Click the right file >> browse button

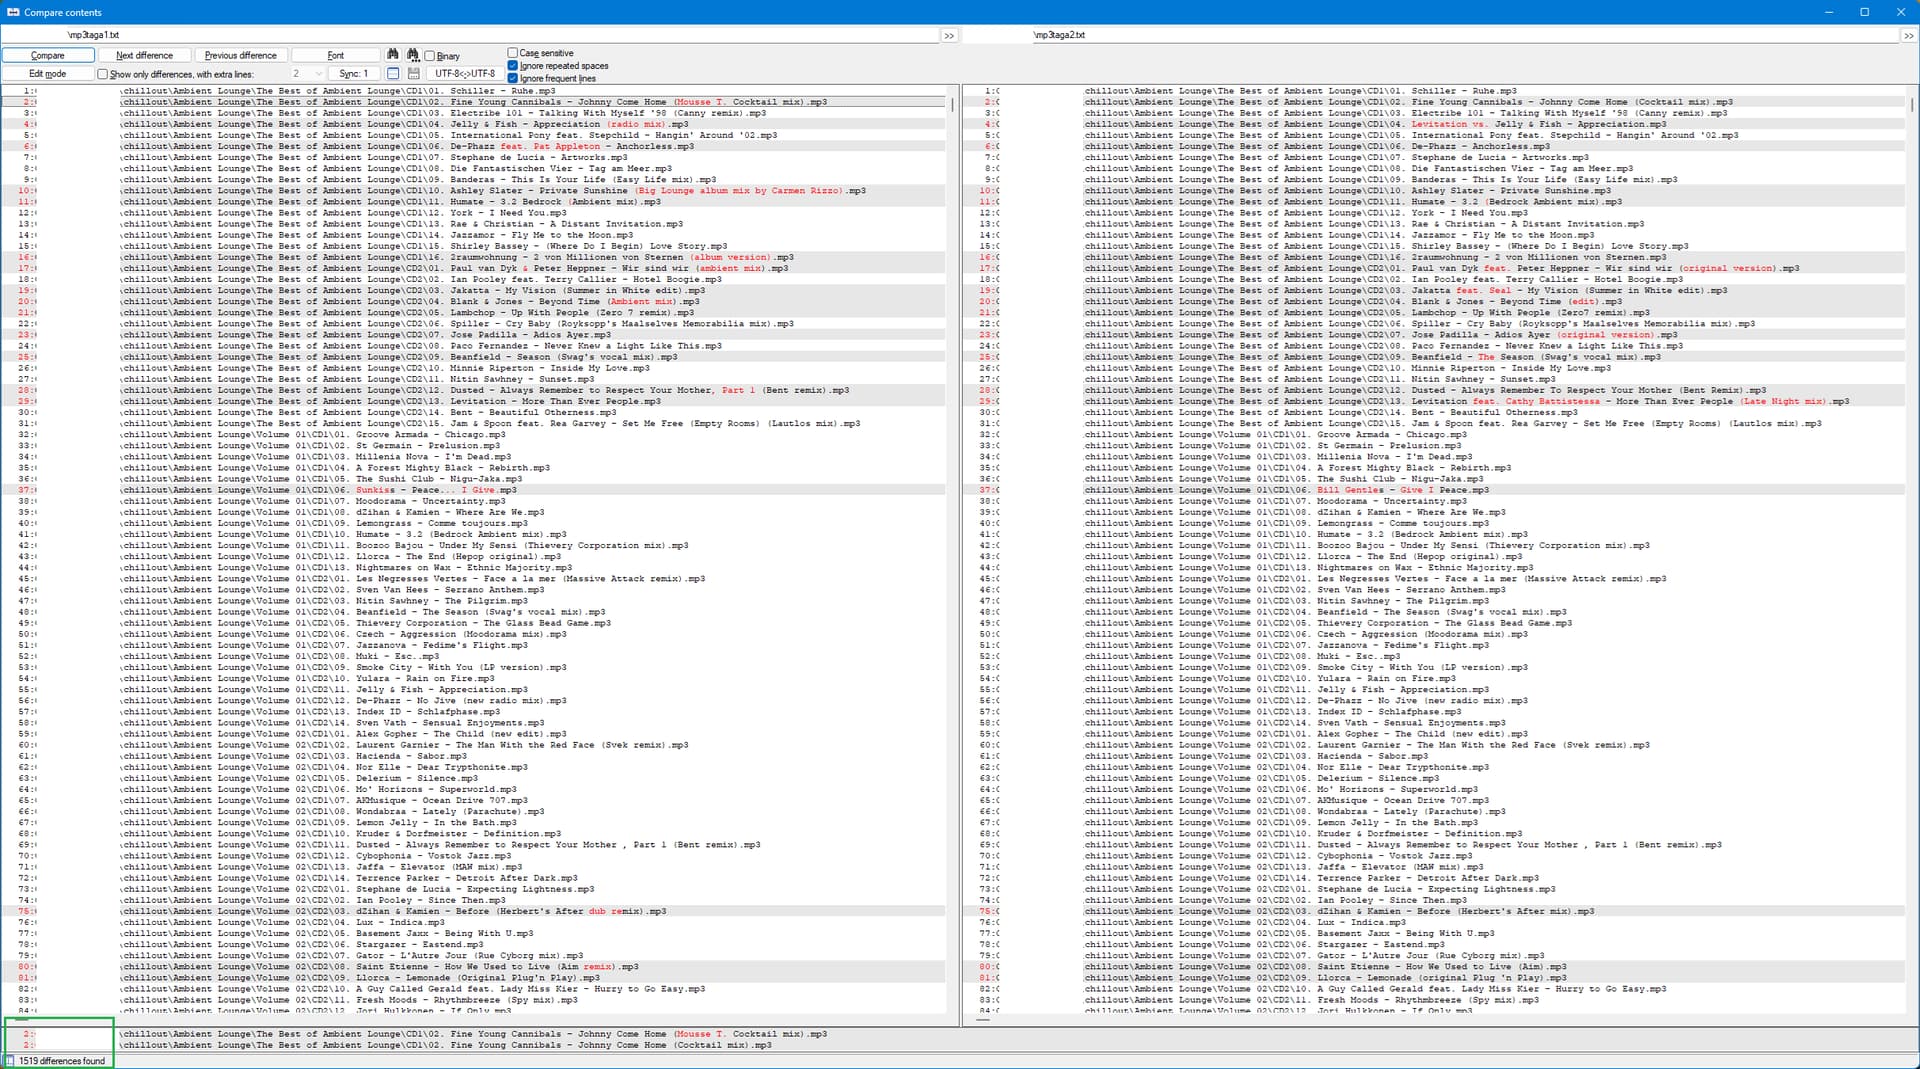[1908, 35]
